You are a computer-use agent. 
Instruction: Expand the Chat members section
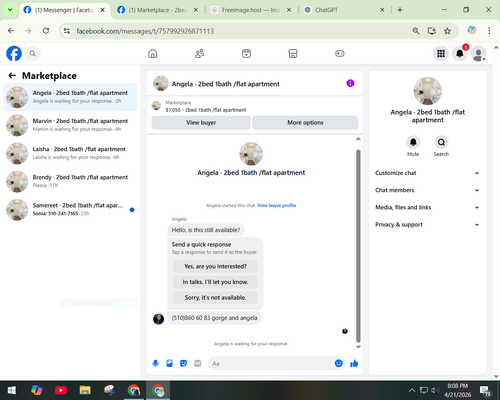coord(427,190)
